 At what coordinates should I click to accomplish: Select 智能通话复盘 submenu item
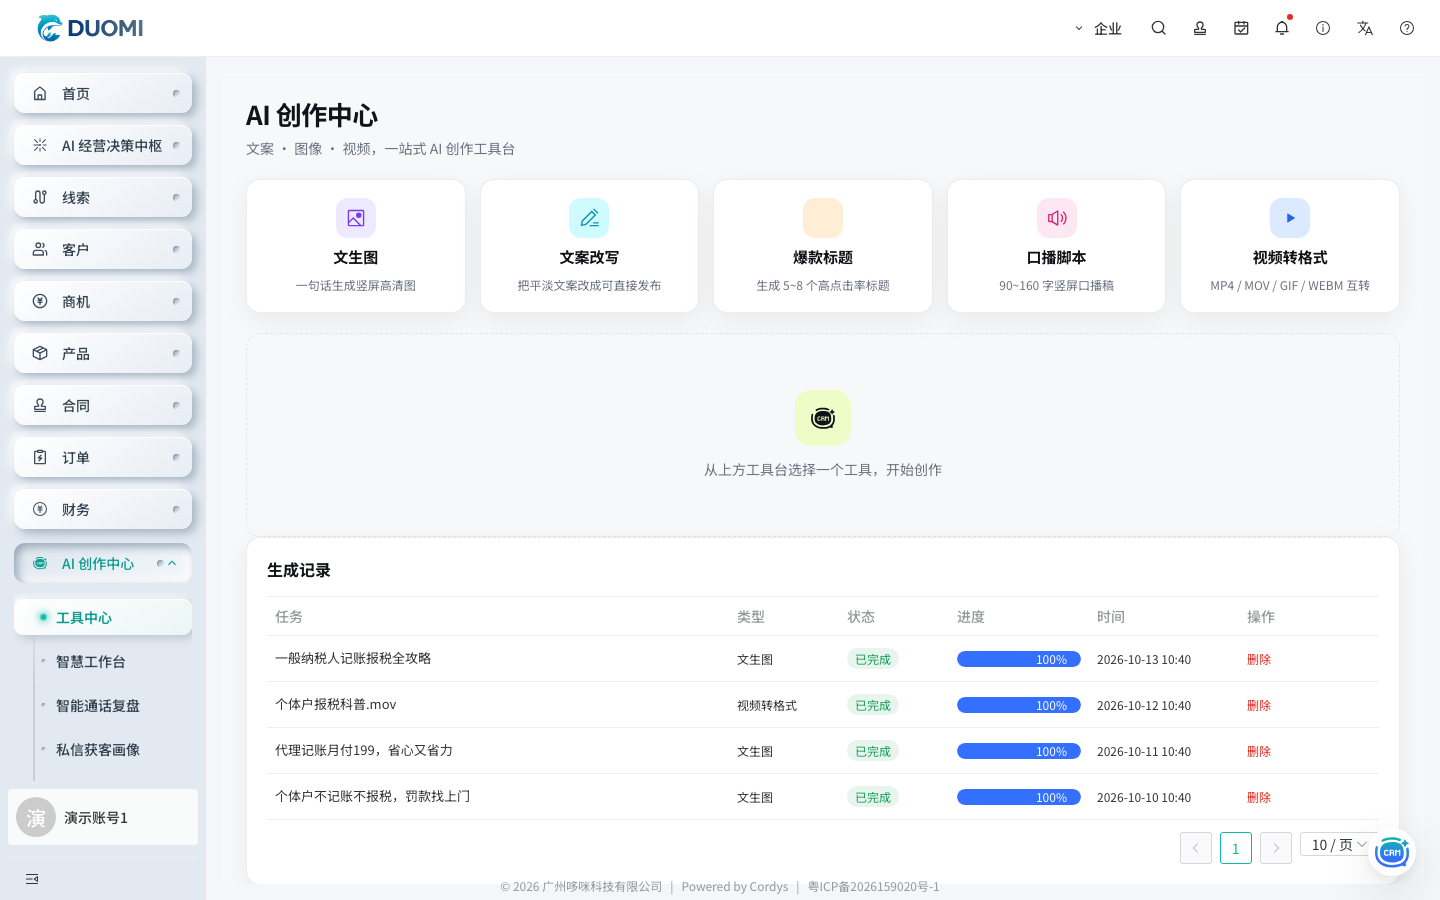(98, 706)
